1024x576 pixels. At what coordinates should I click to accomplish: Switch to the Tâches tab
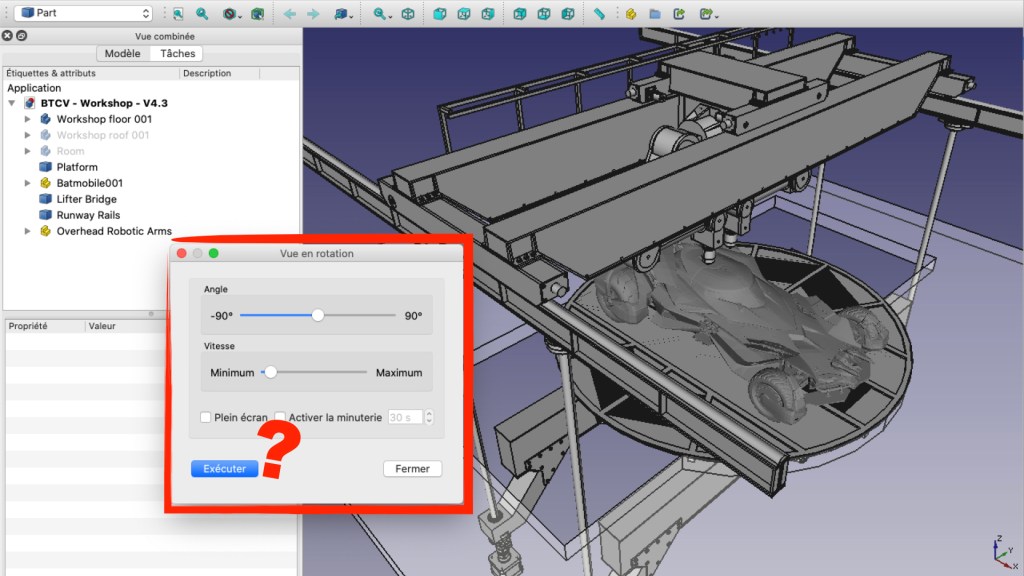(178, 54)
